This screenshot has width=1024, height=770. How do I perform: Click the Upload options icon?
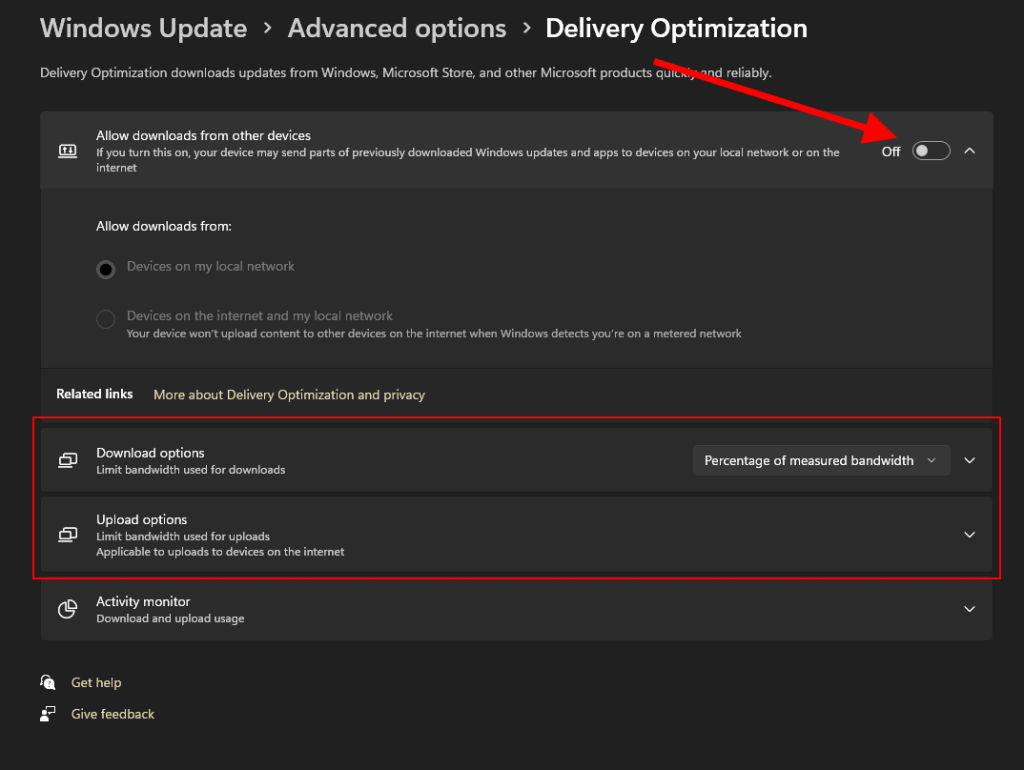[68, 535]
